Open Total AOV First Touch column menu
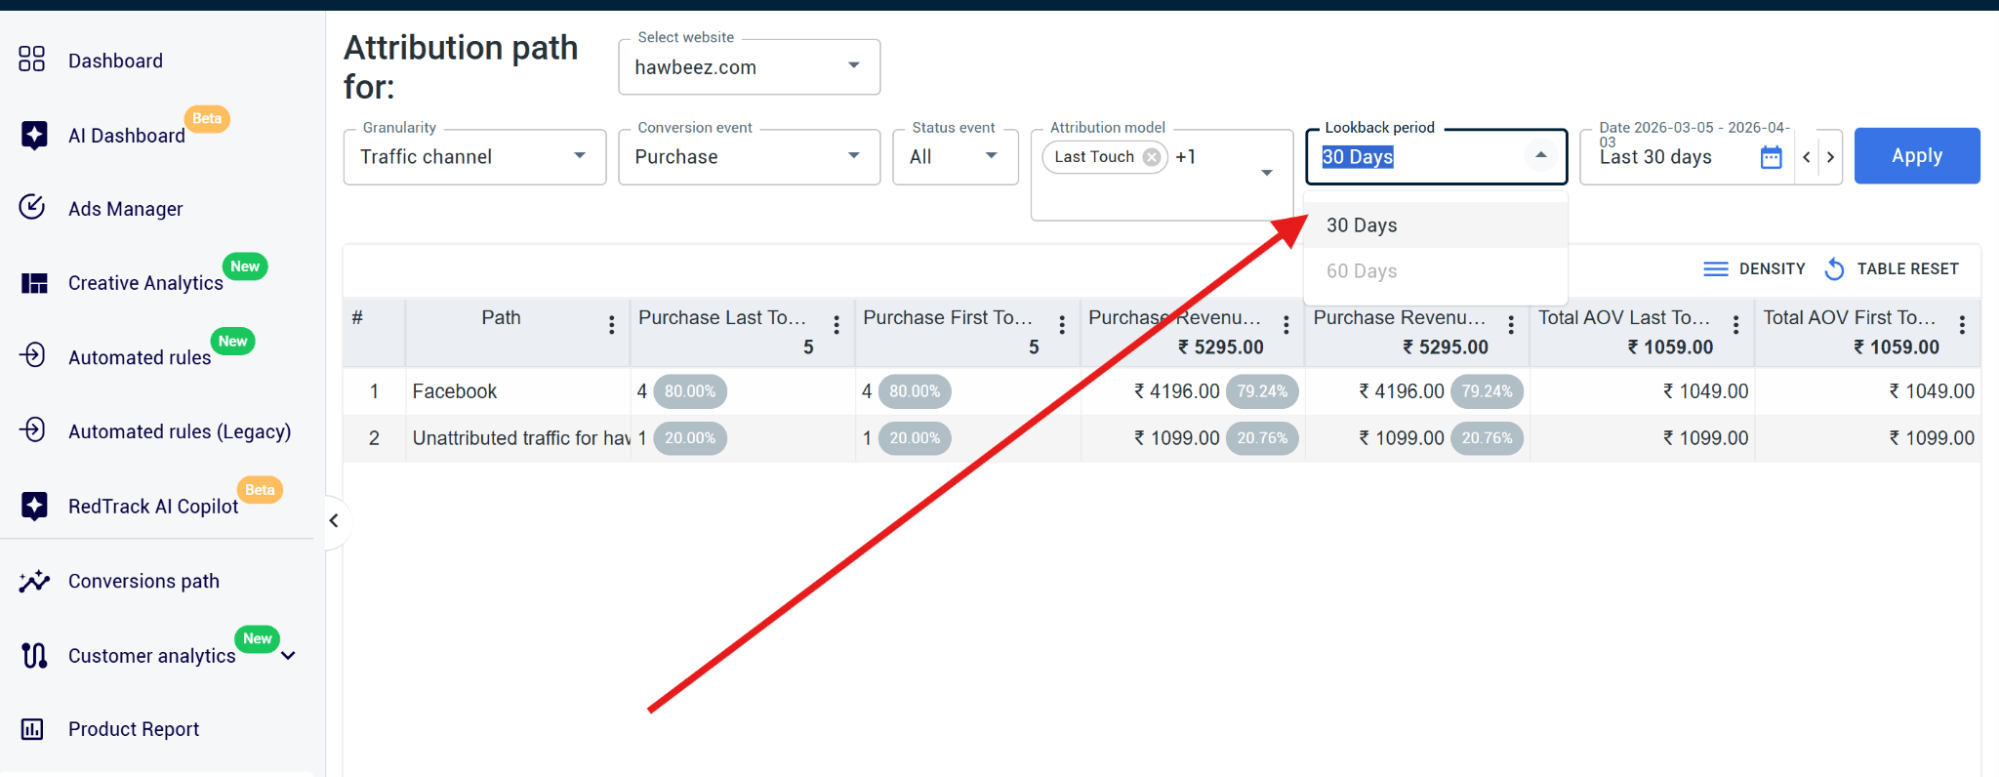Viewport: 1999px width, 777px height. click(1962, 324)
